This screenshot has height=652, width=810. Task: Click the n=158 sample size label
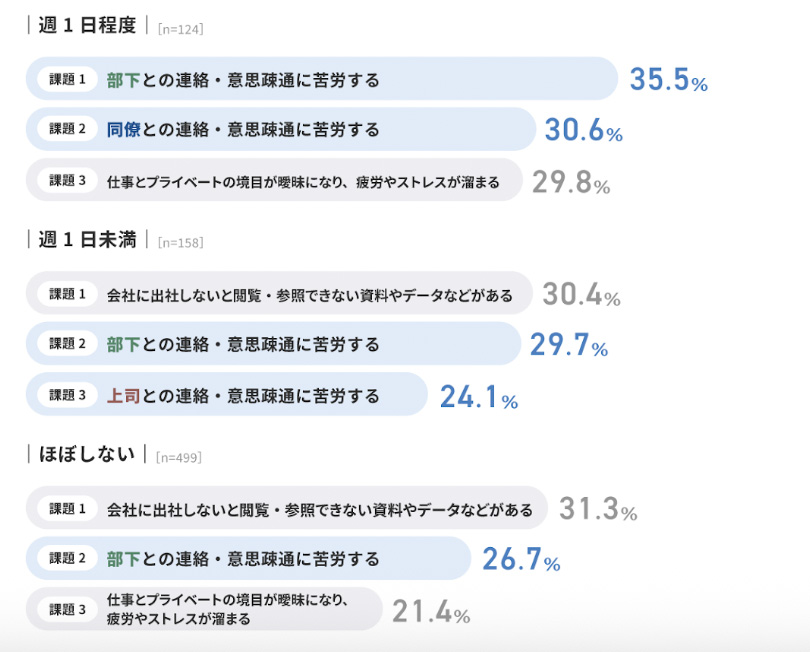point(181,243)
